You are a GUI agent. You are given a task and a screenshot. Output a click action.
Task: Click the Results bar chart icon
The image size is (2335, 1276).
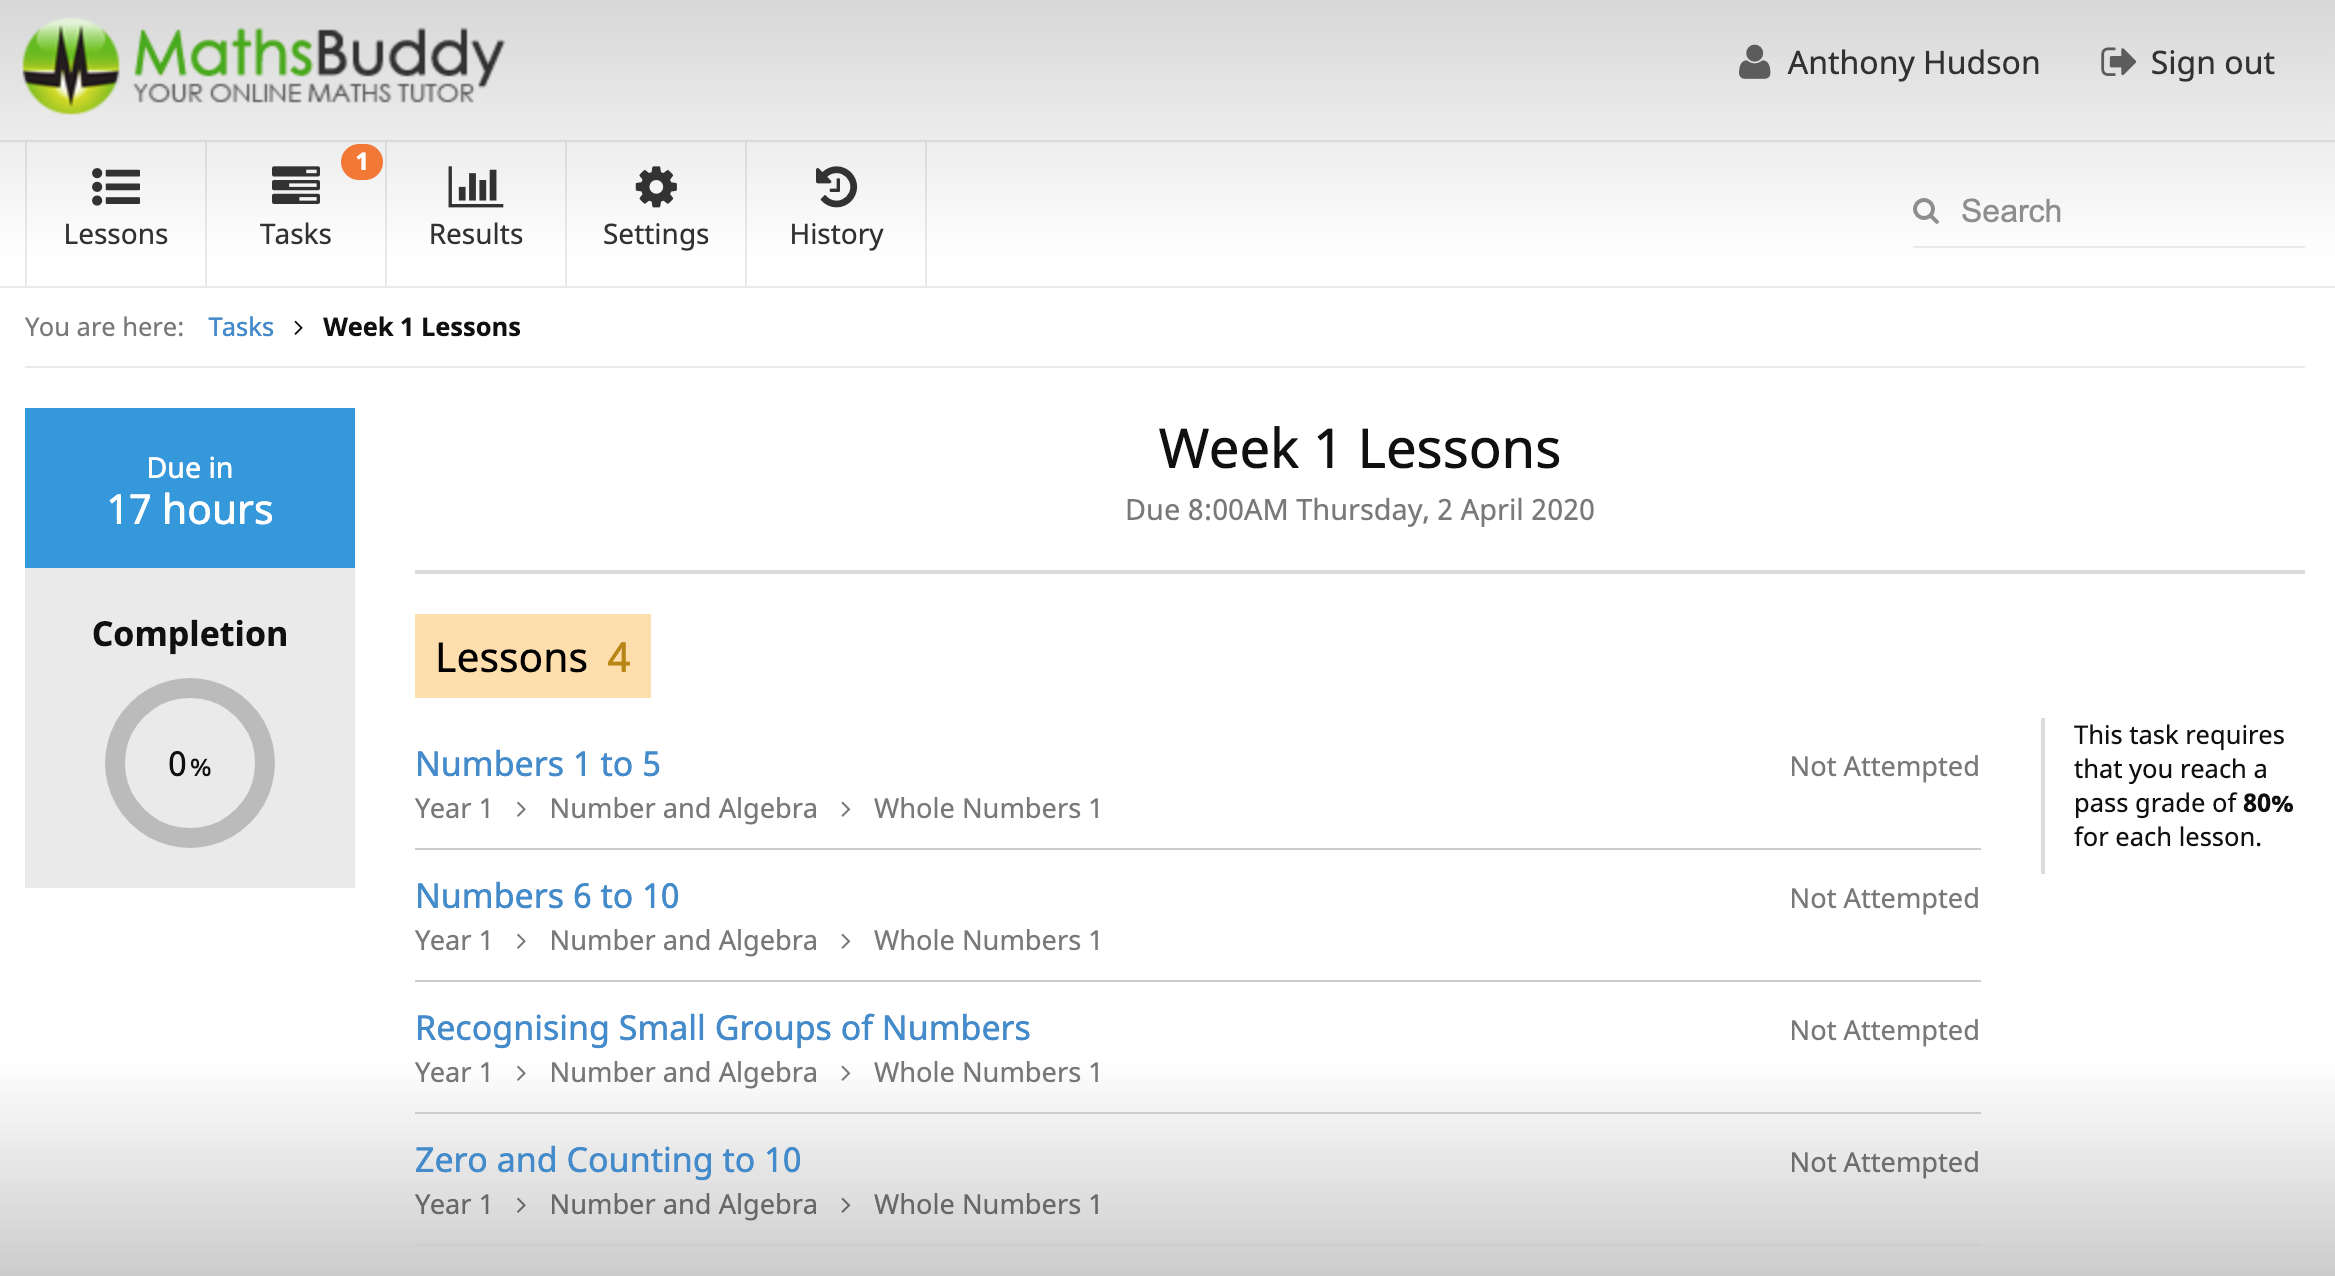pos(475,187)
